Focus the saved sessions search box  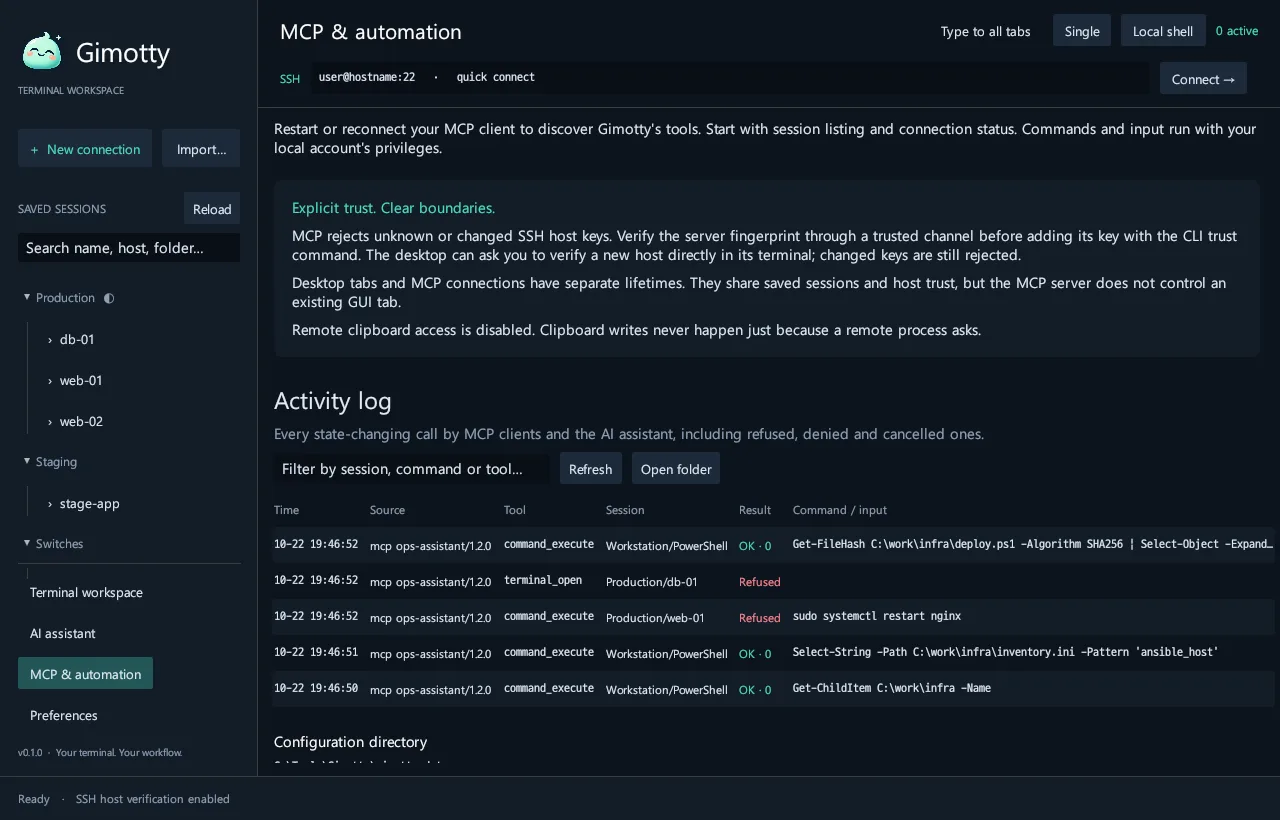pyautogui.click(x=129, y=247)
